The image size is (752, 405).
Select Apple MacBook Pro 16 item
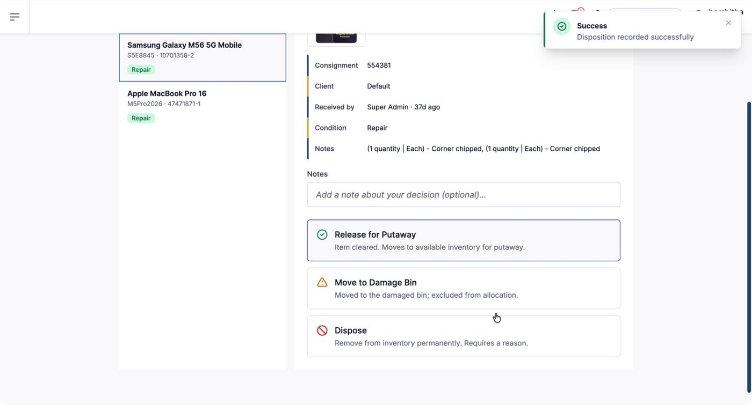tap(202, 106)
